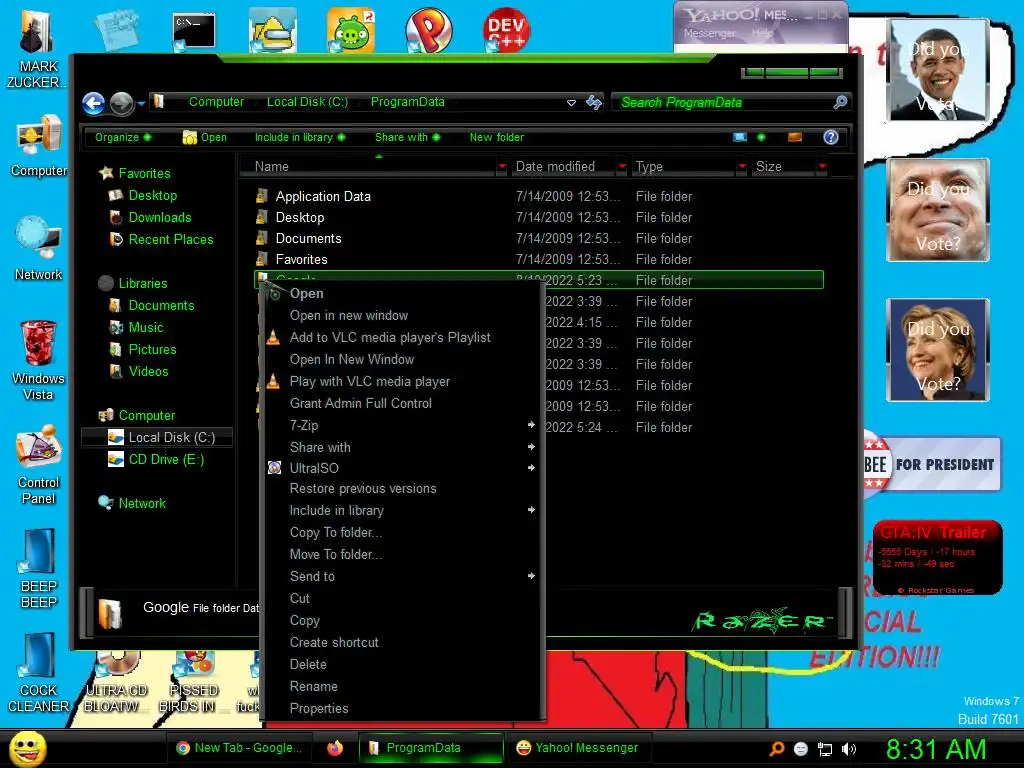
Task: Expand the UltraISO submenu
Action: click(x=402, y=468)
